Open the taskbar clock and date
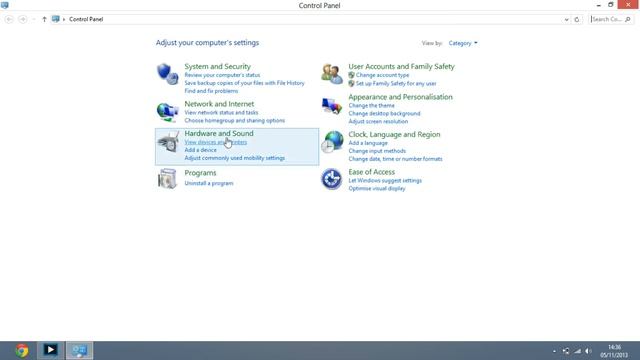The image size is (640, 360). [614, 351]
